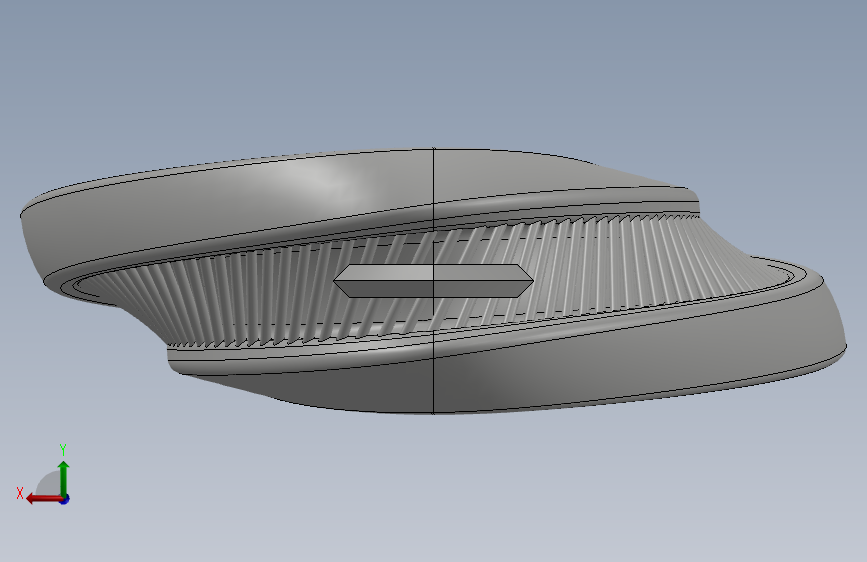Click the blue Z axis dot on the triad

tap(65, 499)
